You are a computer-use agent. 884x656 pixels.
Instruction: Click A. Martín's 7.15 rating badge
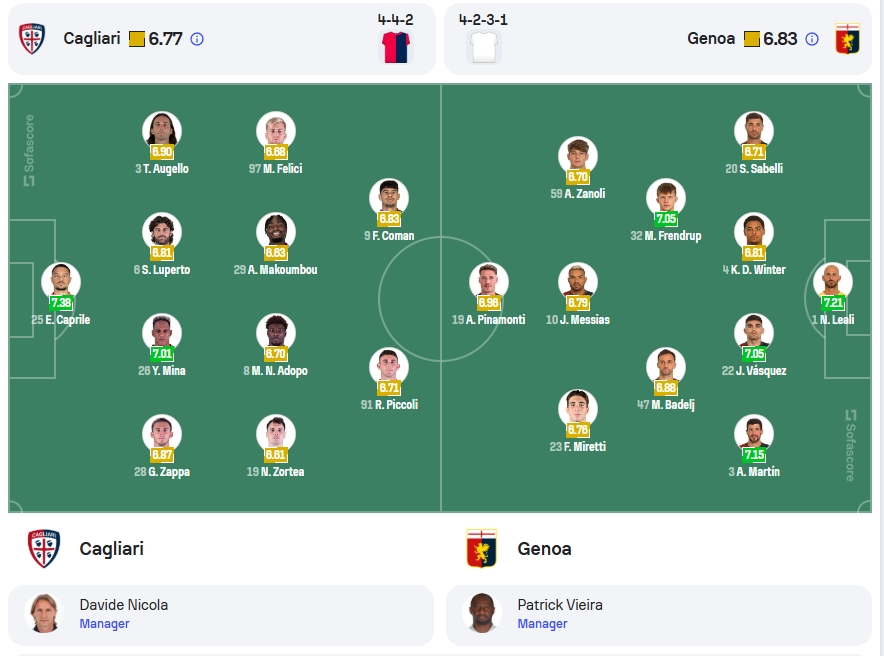point(754,455)
